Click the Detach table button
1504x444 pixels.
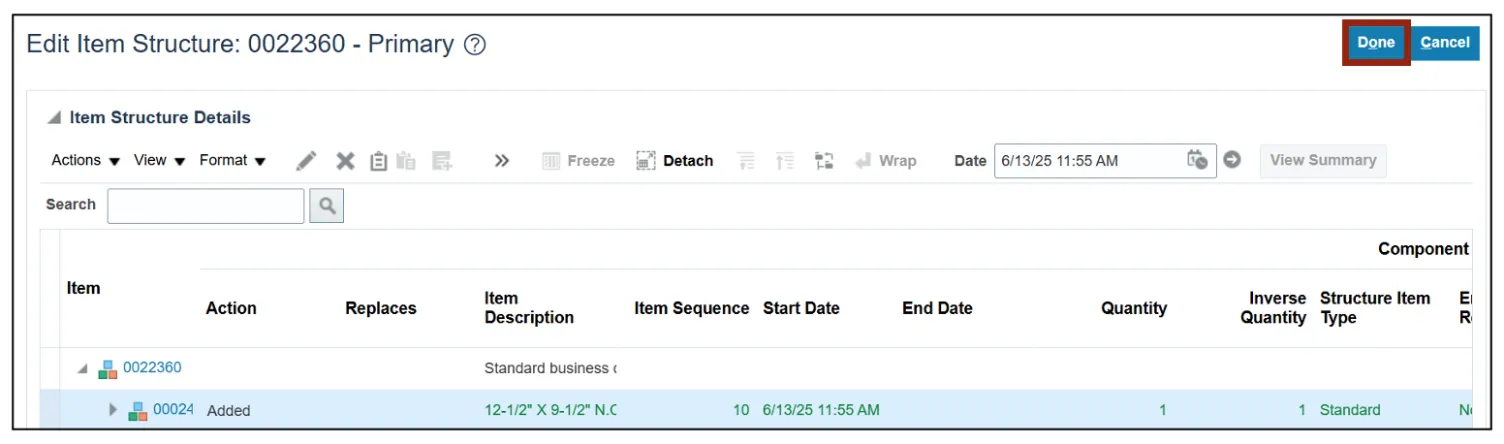click(x=675, y=161)
